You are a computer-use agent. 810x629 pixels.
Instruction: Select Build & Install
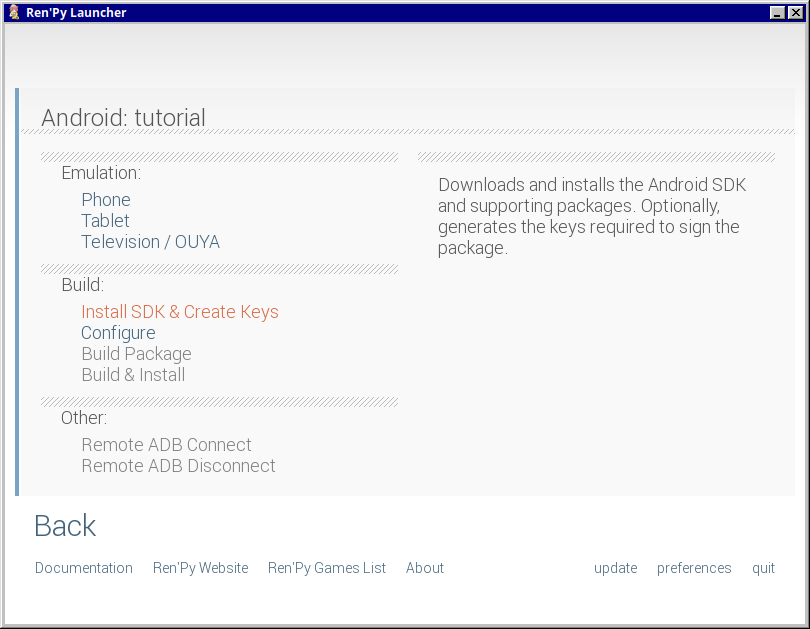click(x=133, y=375)
